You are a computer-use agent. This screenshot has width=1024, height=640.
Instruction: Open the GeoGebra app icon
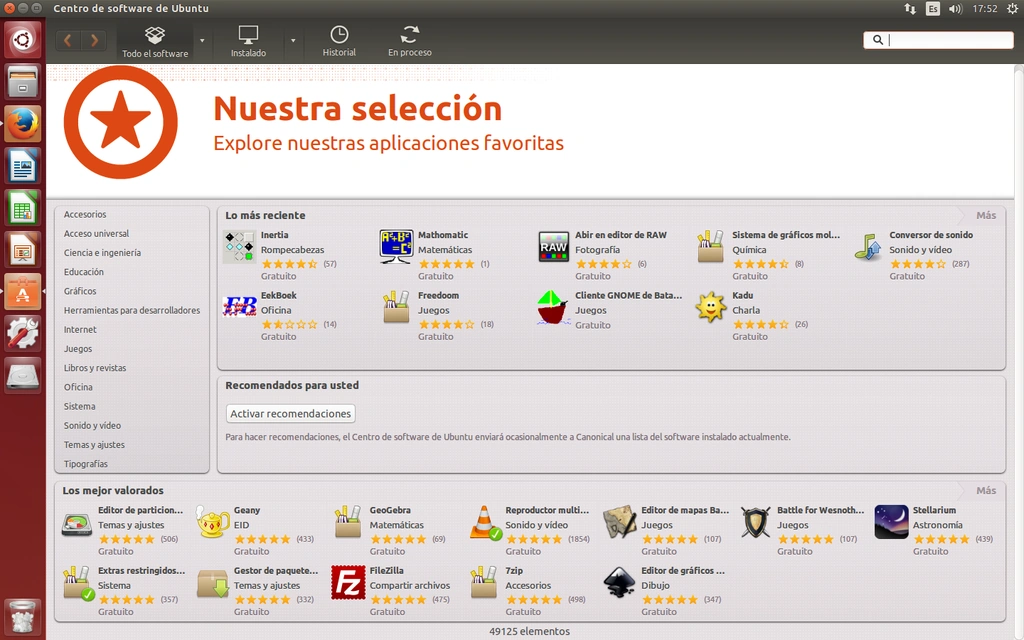pyautogui.click(x=347, y=522)
